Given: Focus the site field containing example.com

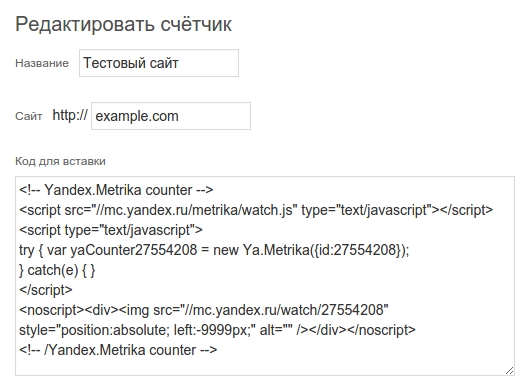Looking at the screenshot, I should [171, 116].
